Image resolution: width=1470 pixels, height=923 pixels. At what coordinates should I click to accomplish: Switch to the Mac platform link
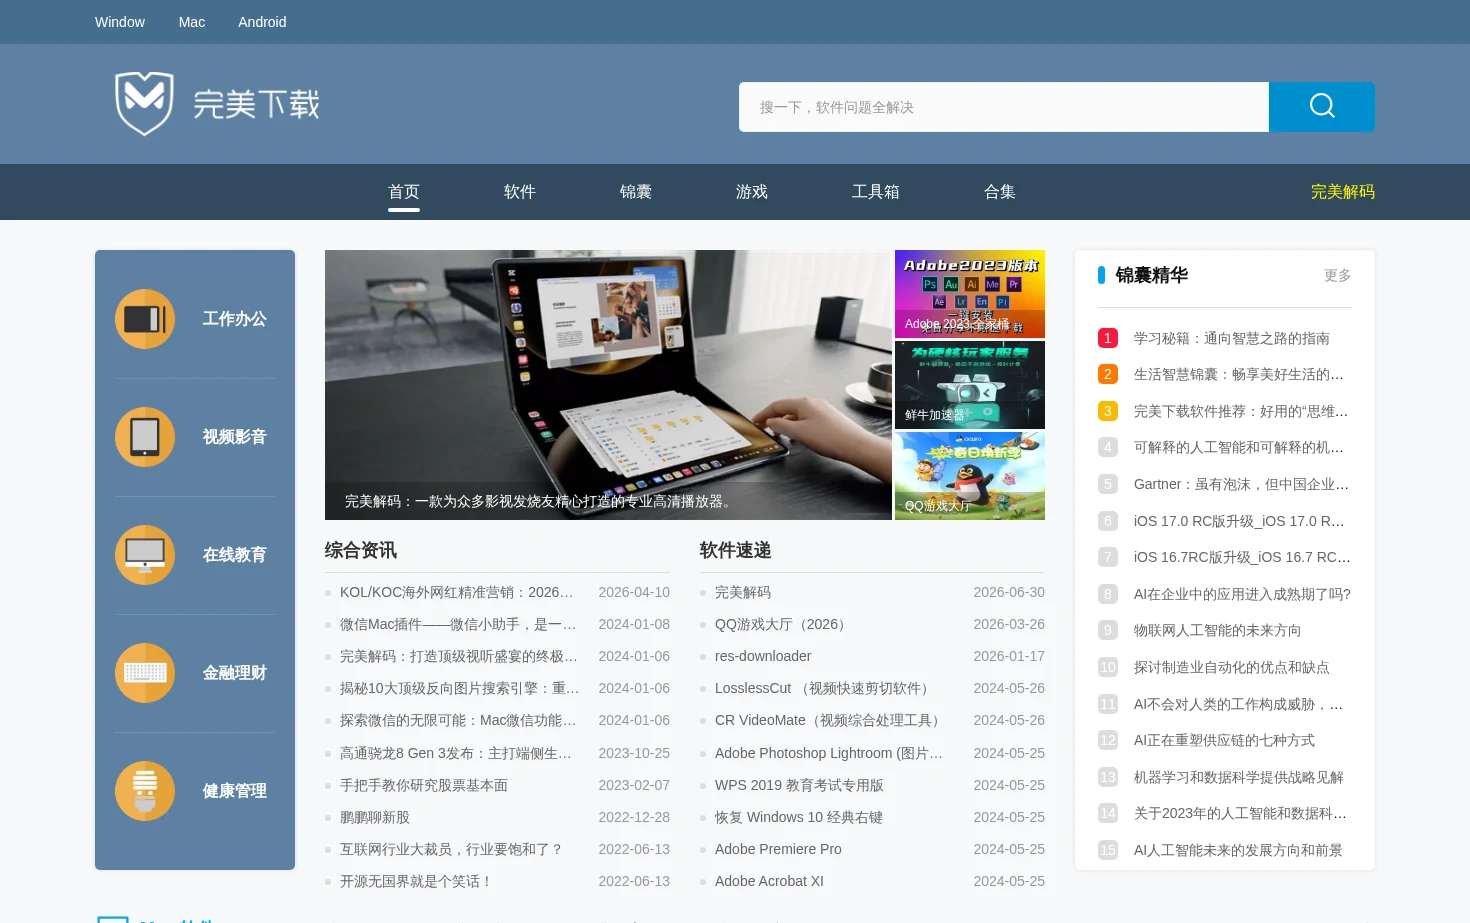point(192,22)
